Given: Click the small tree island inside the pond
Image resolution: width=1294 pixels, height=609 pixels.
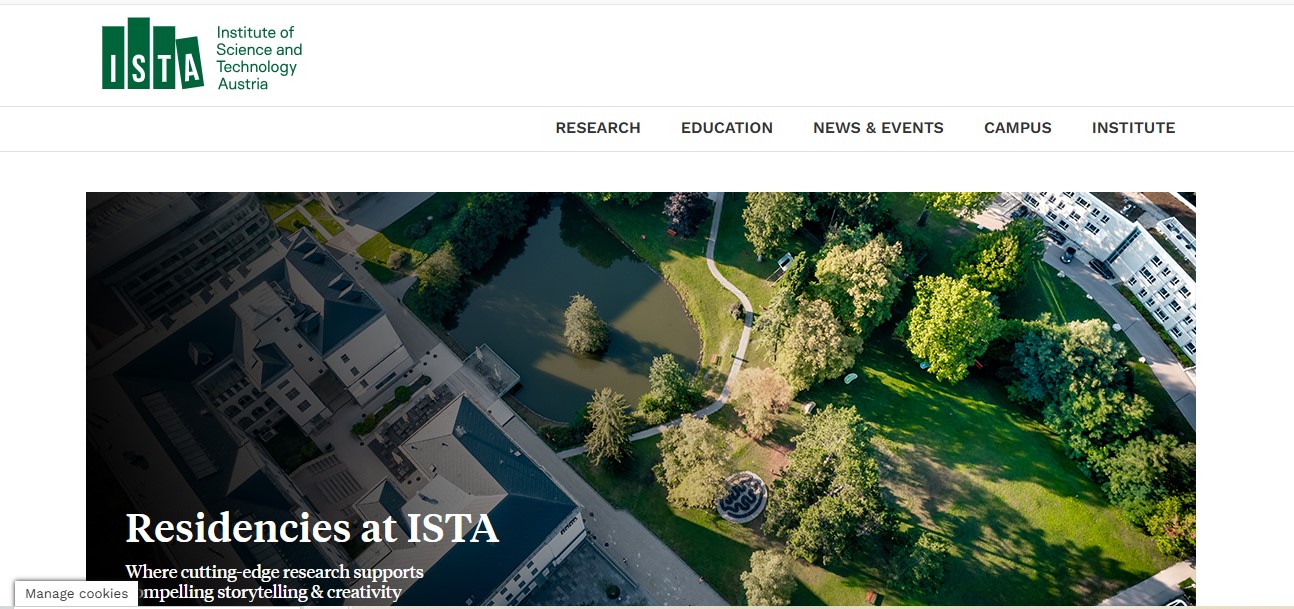Looking at the screenshot, I should (586, 325).
